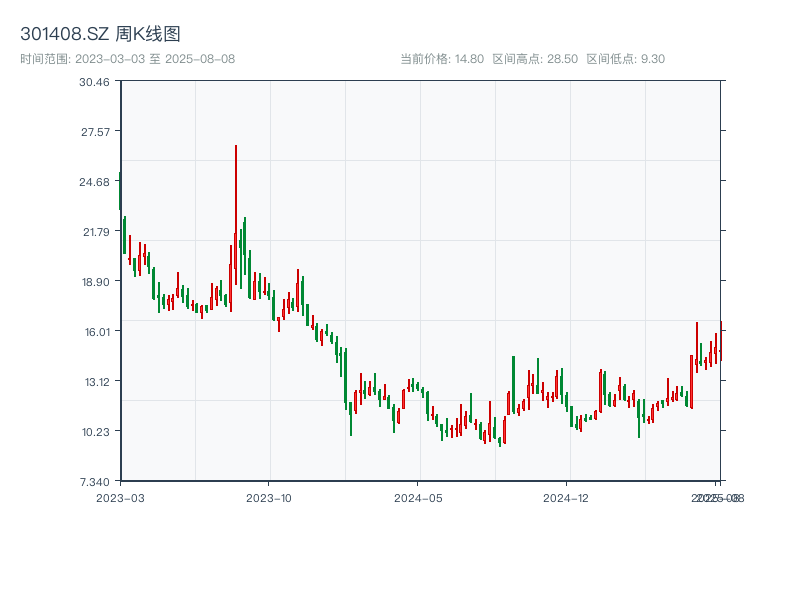Click the 301408.SZ 周K线图 chart title
The image size is (800, 600).
pyautogui.click(x=100, y=34)
